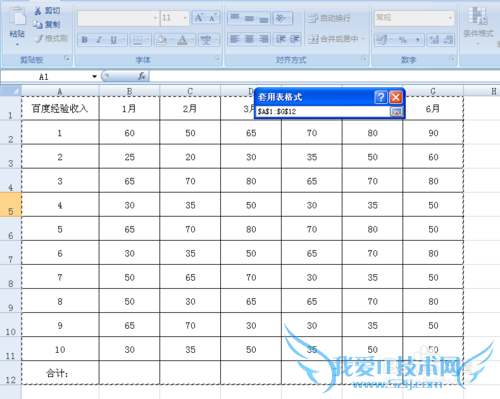Click the range field $A$1:$G$12 in dialog
This screenshot has height=399, width=500.
click(323, 111)
